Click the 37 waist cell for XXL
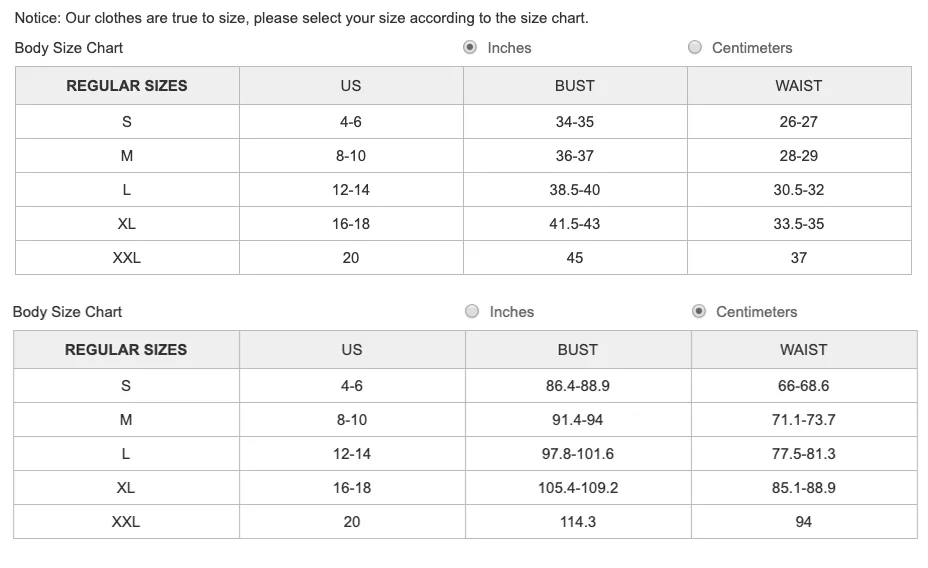The height and width of the screenshot is (568, 928). (799, 258)
